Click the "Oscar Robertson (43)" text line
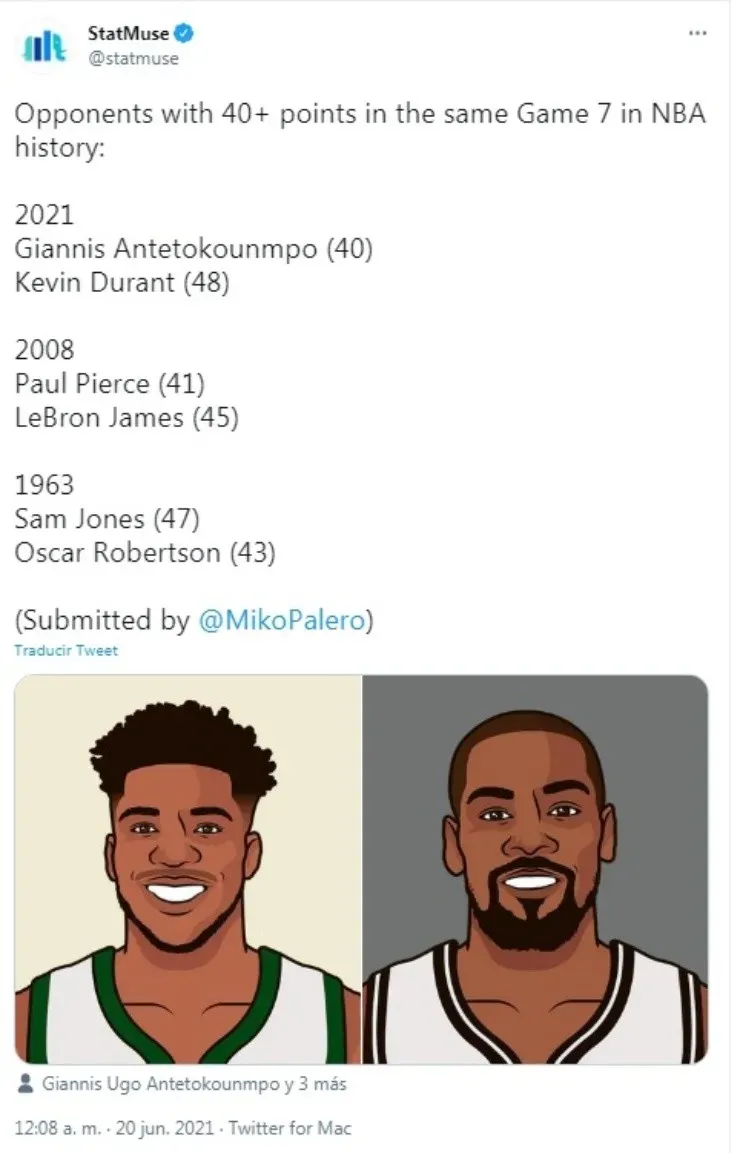The height and width of the screenshot is (1153, 740). (144, 551)
